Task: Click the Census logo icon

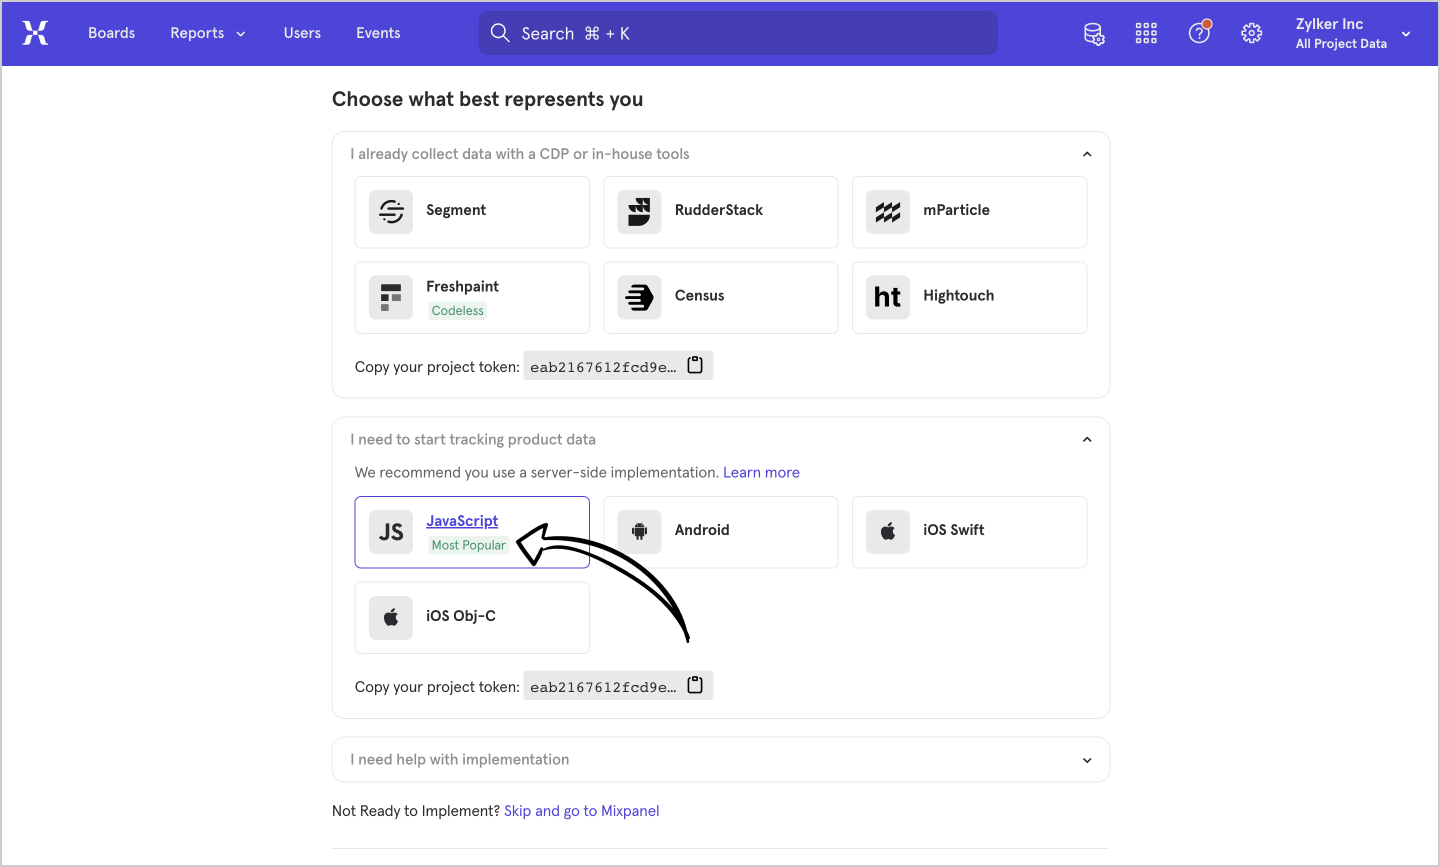Action: coord(639,297)
